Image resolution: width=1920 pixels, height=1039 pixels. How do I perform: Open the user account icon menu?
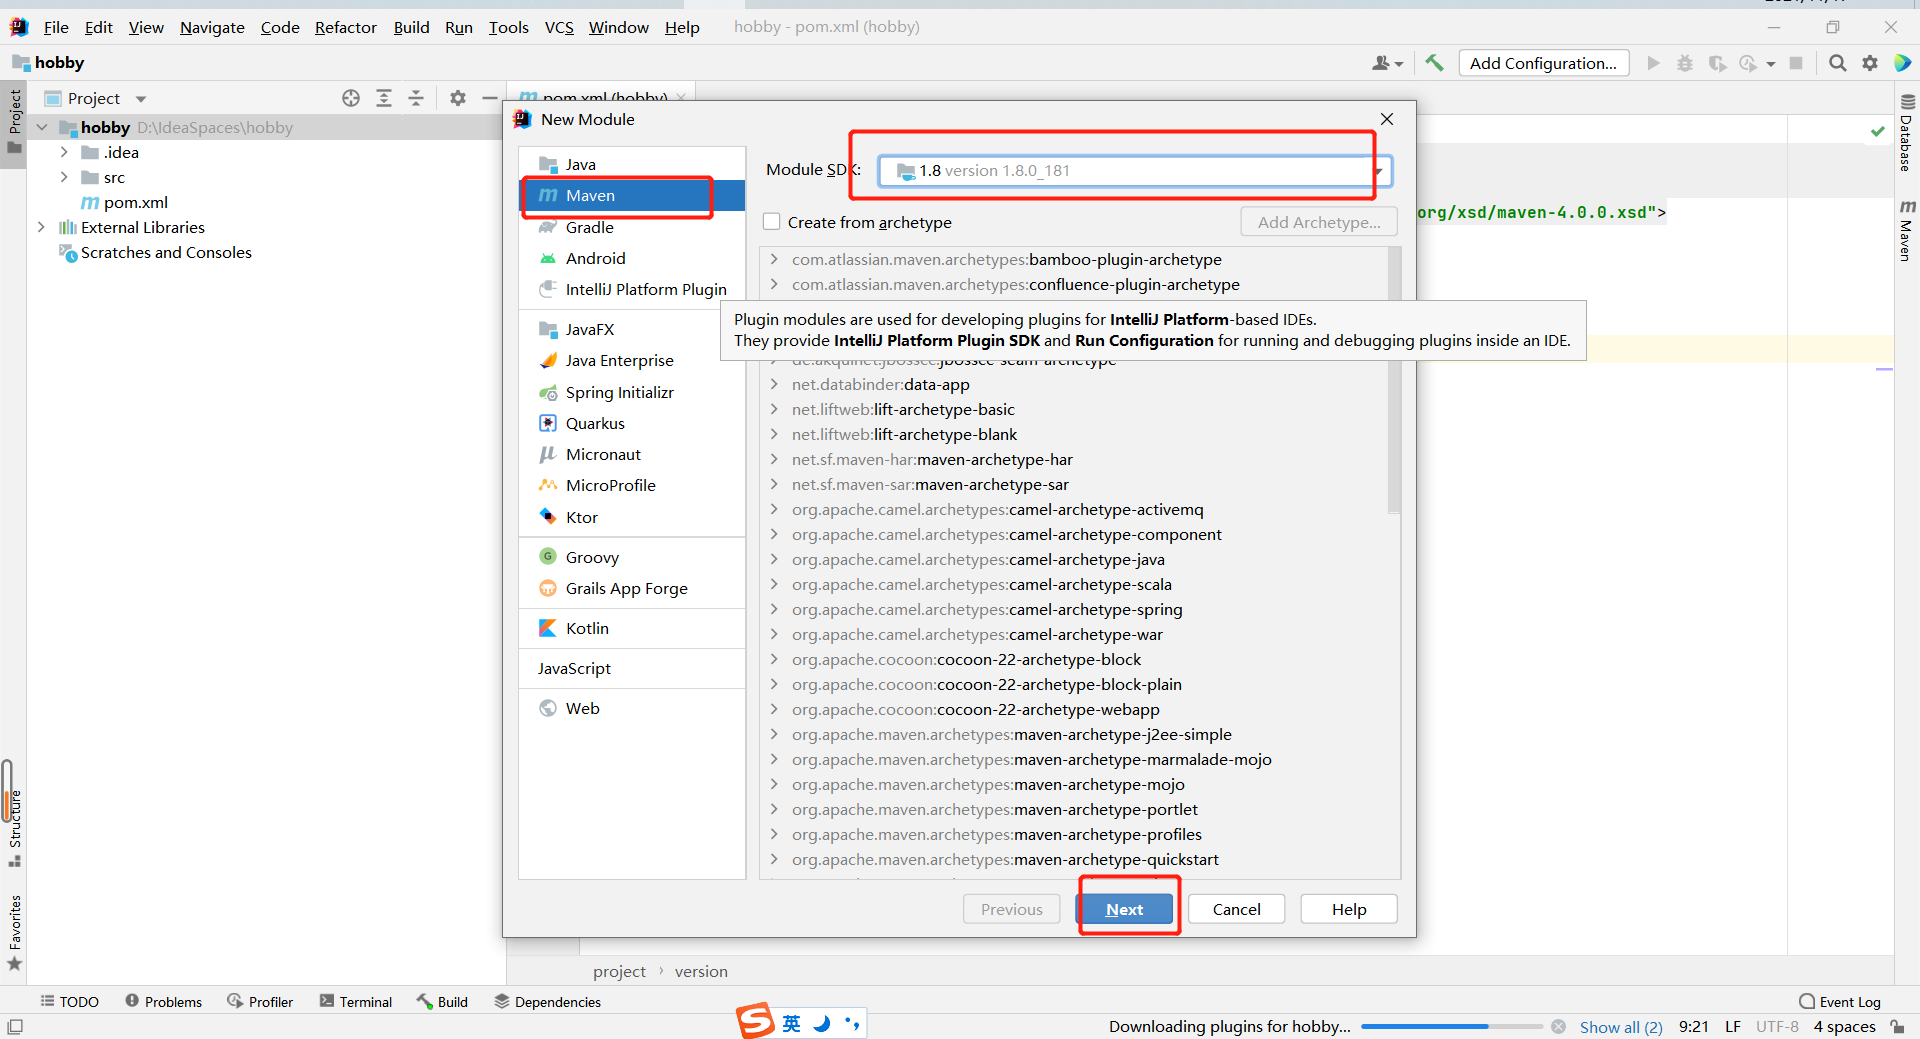1387,63
